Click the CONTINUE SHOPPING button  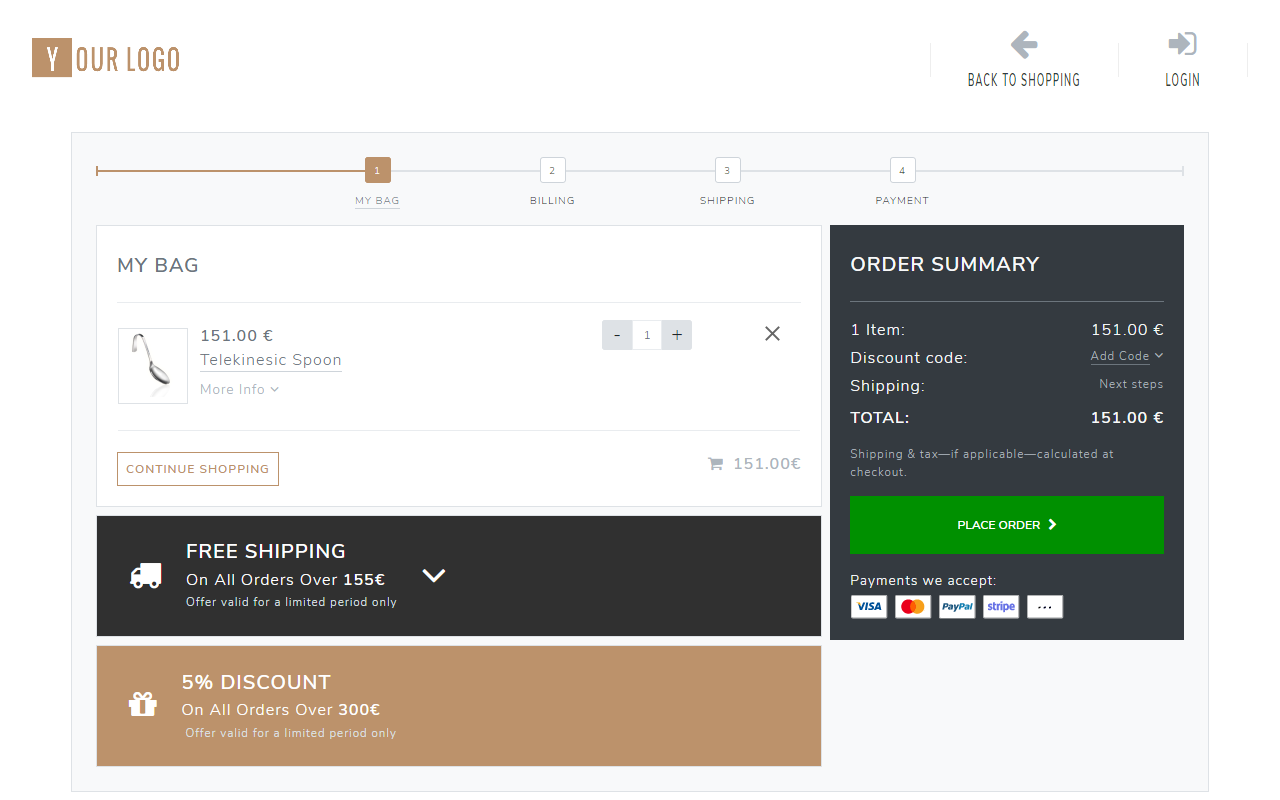[198, 469]
